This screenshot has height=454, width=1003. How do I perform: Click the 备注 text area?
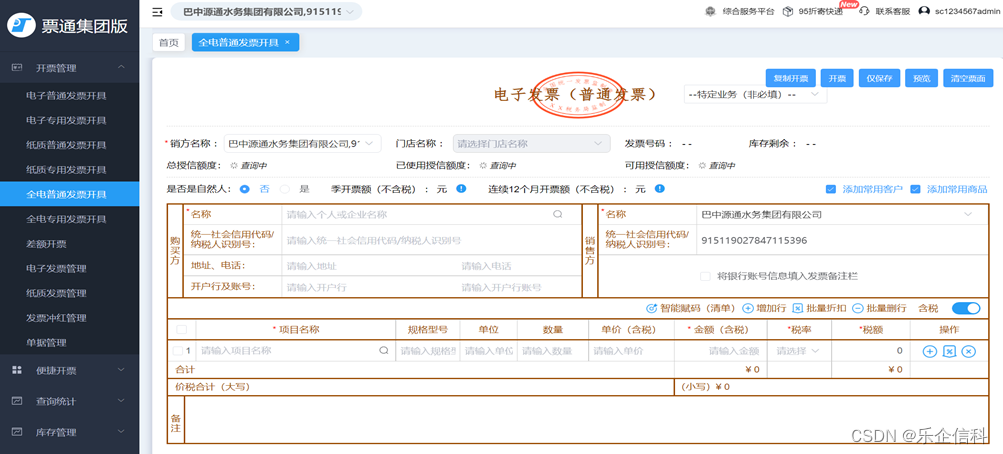point(586,419)
